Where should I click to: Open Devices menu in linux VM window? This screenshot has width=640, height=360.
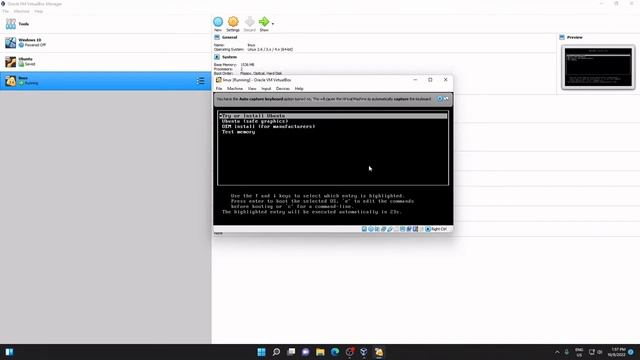click(x=283, y=89)
